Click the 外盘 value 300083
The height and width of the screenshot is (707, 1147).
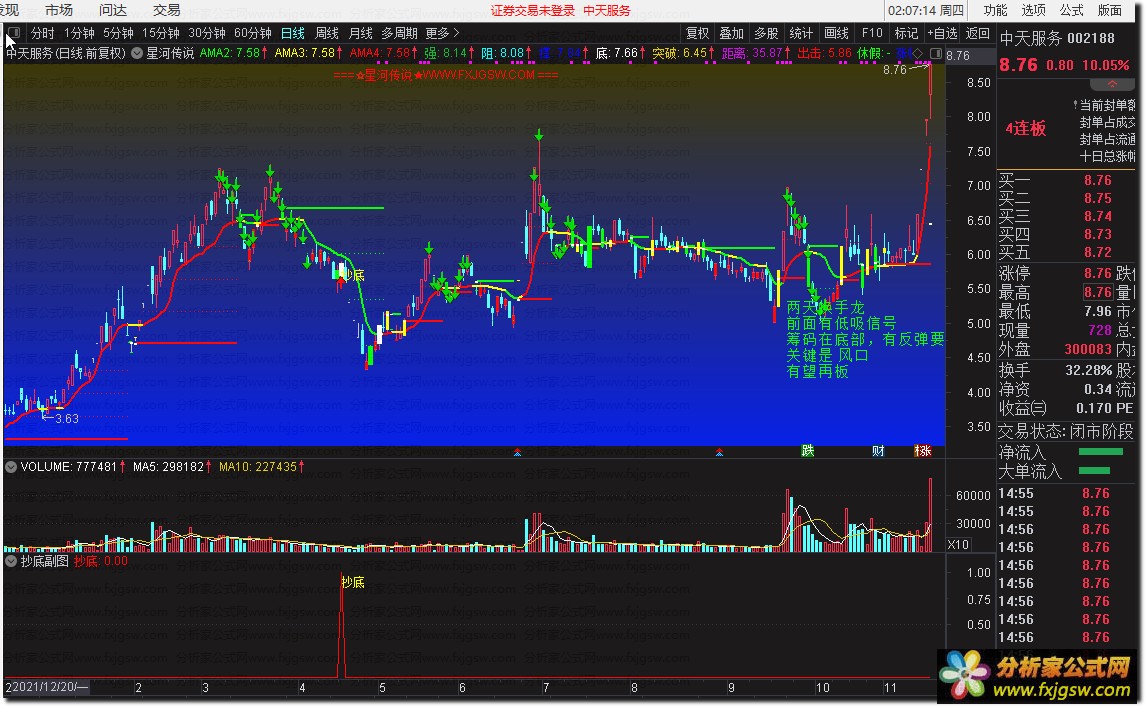tap(1088, 349)
